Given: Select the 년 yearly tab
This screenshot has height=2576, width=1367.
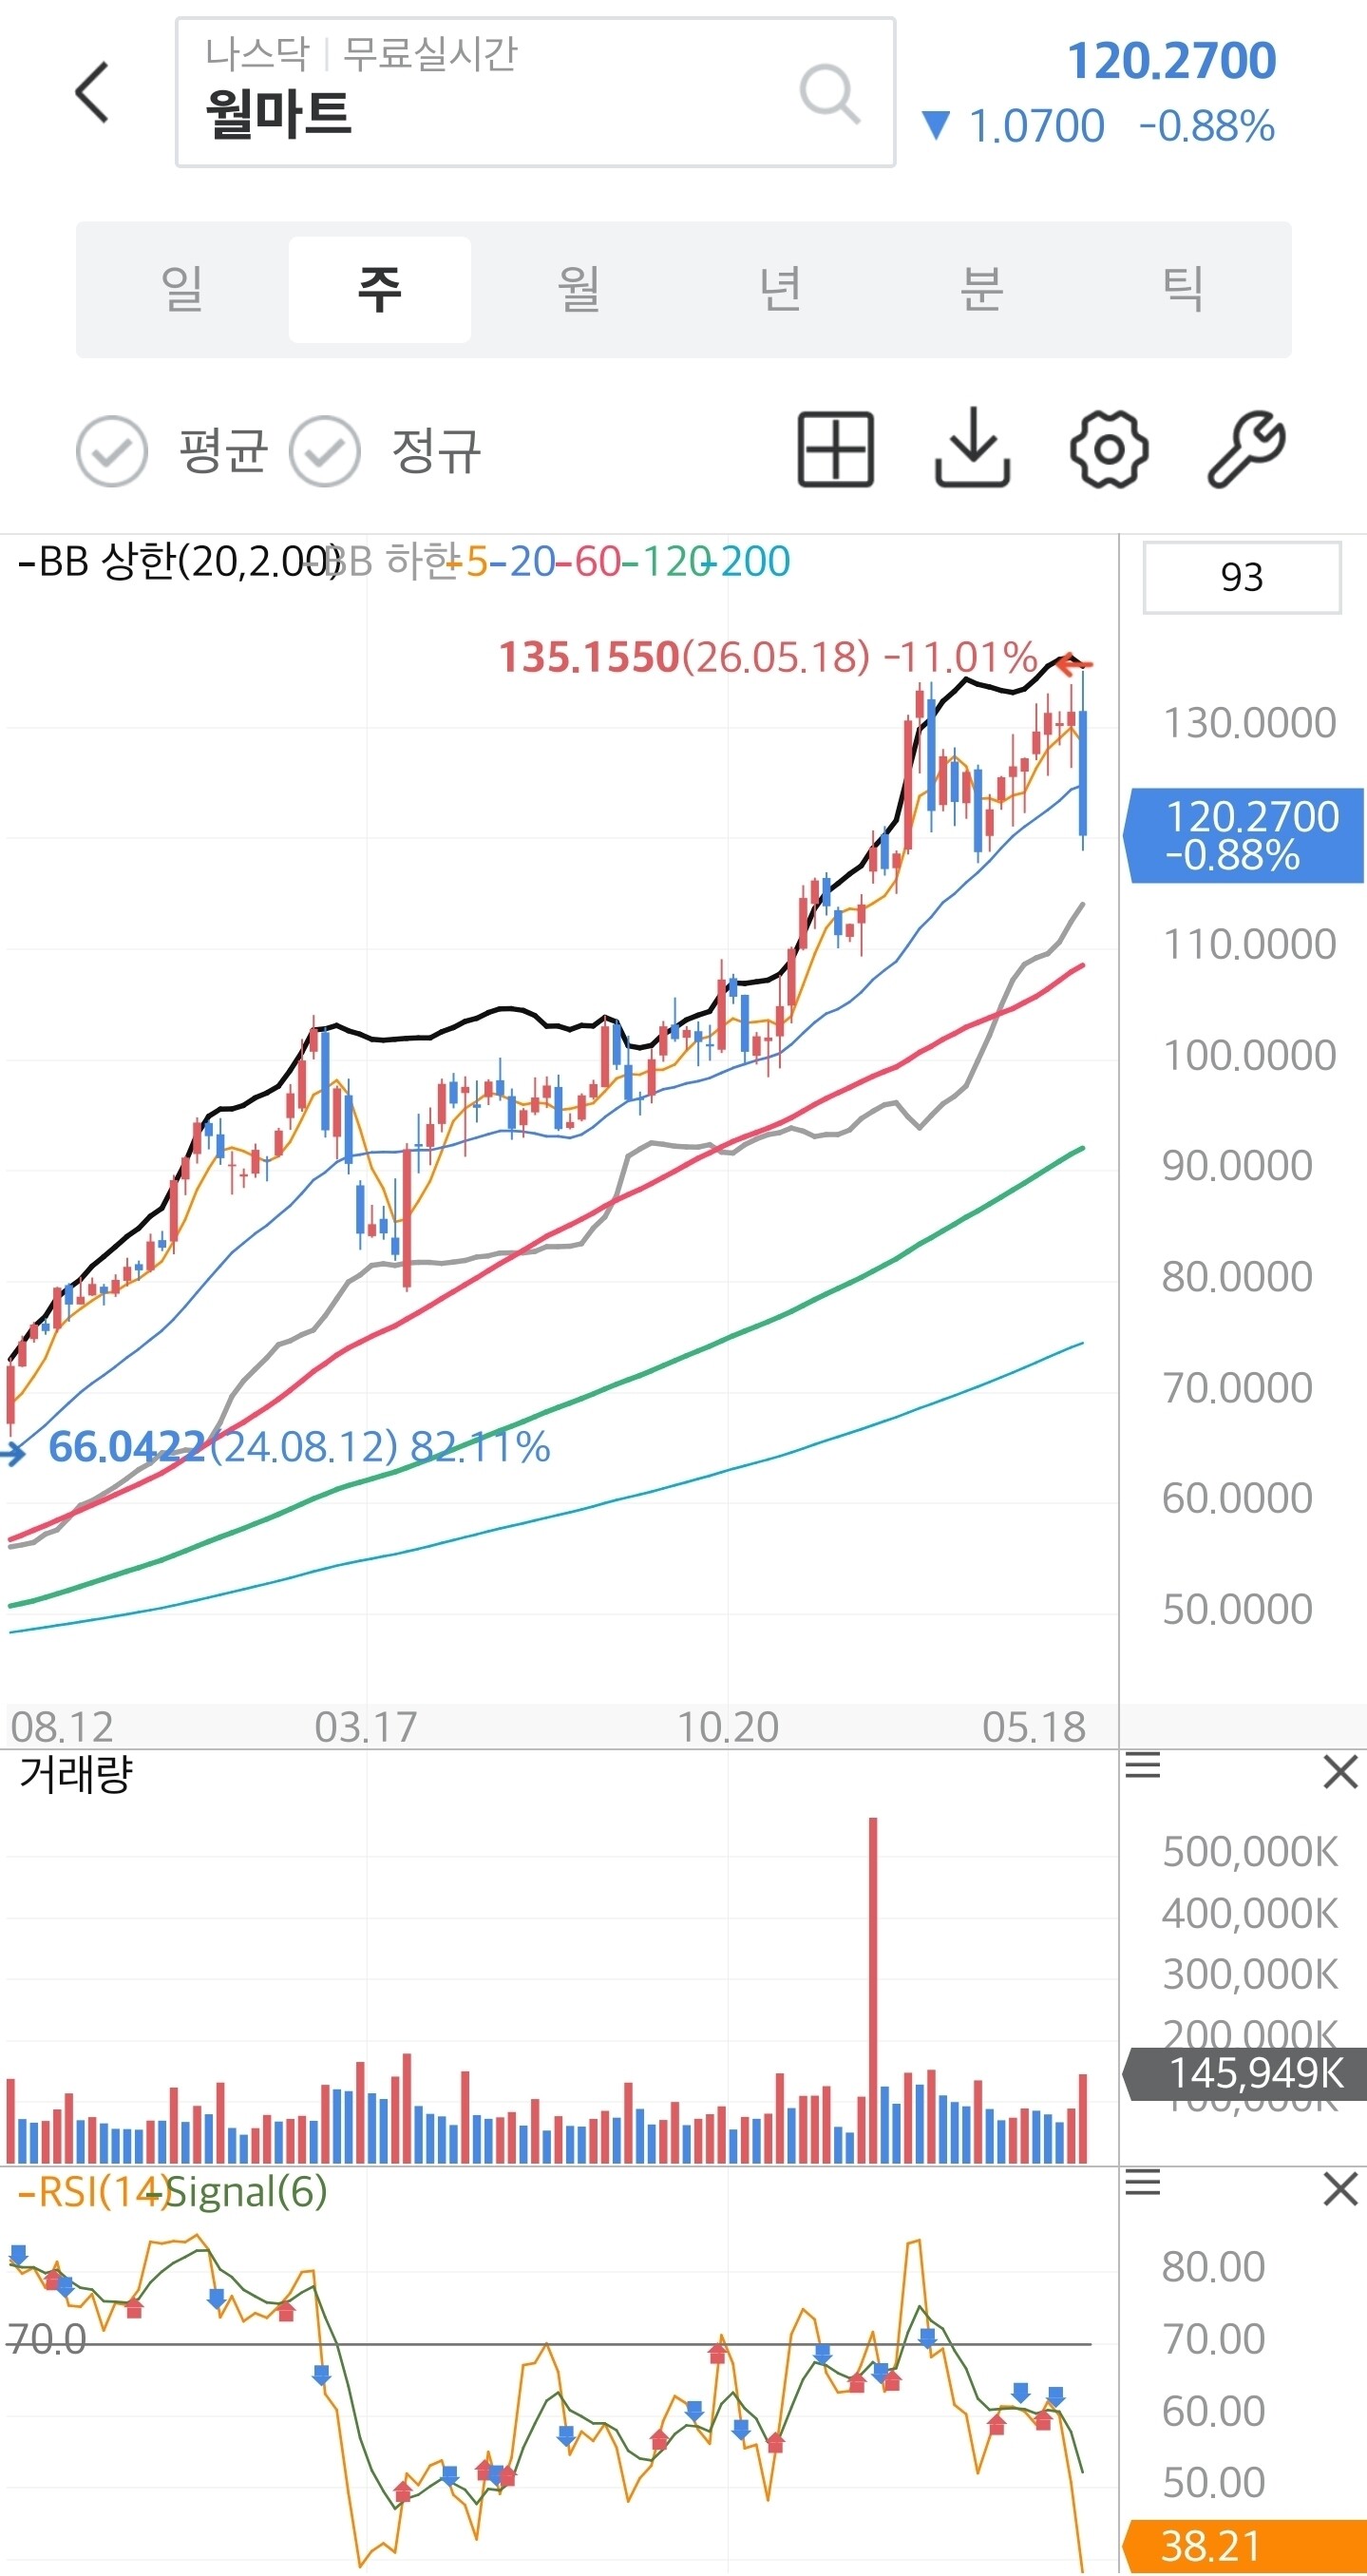Looking at the screenshot, I should pos(780,290).
